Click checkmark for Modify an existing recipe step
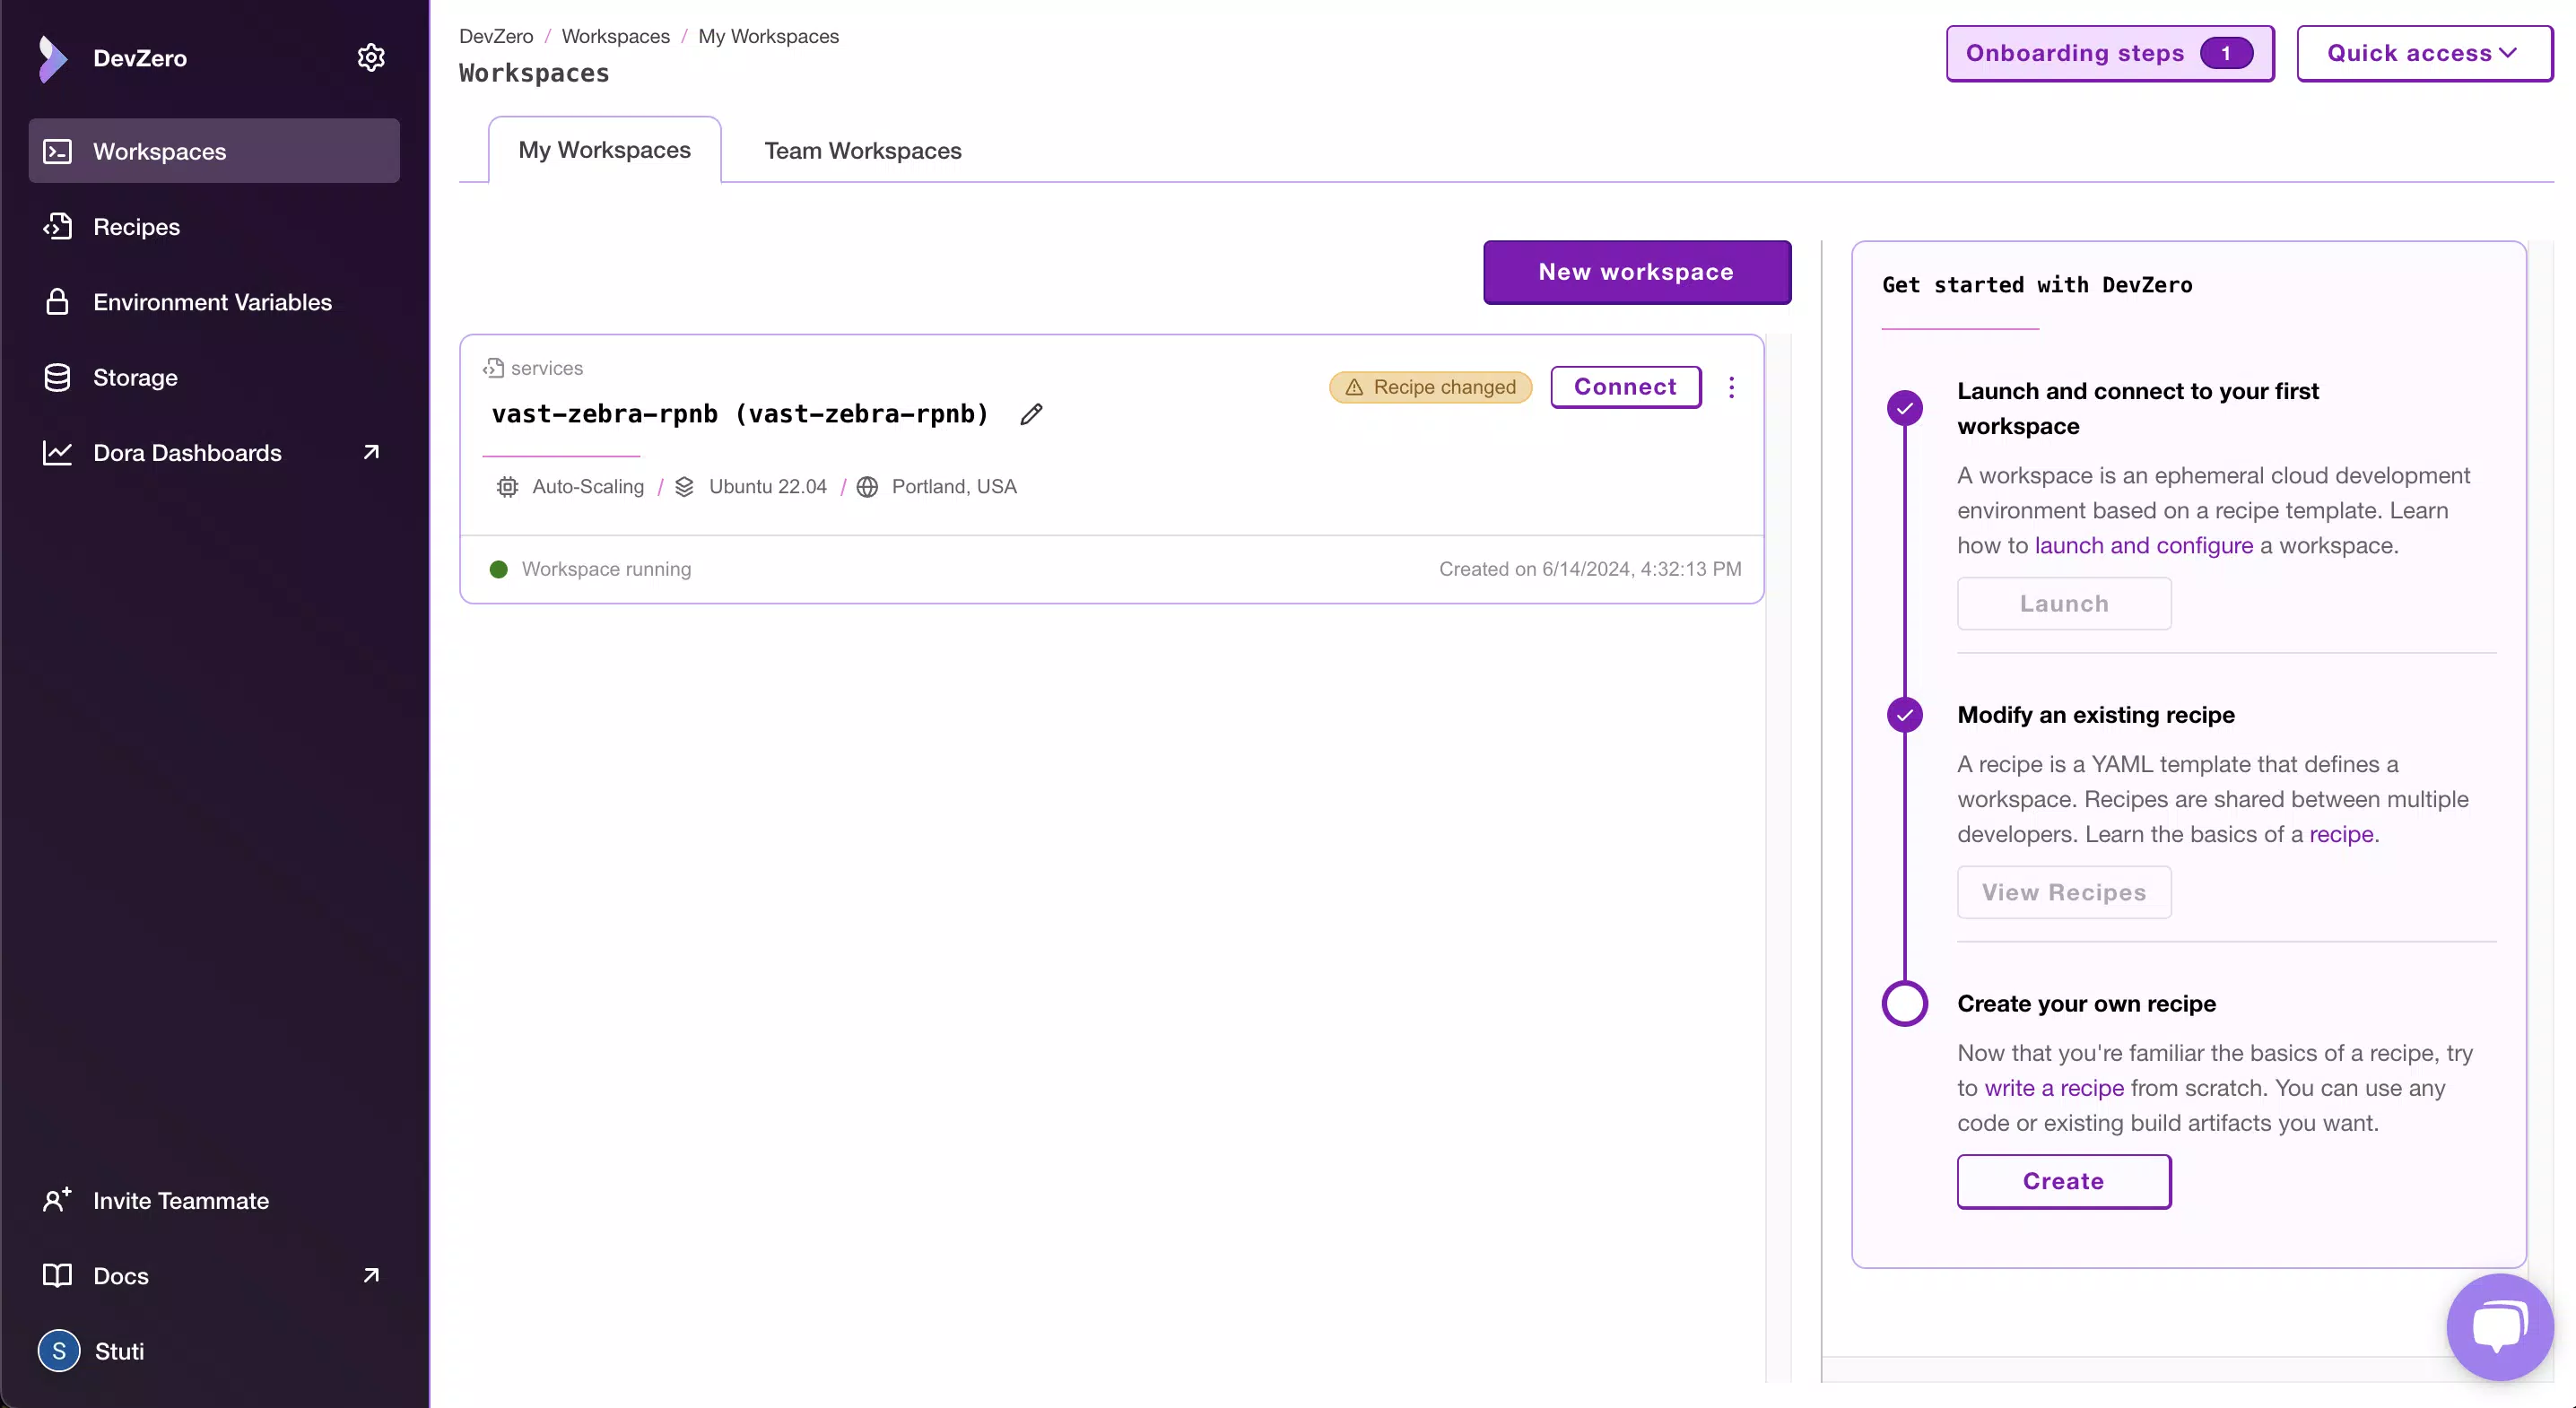Screen dimensions: 2576x1408 [x=1905, y=715]
